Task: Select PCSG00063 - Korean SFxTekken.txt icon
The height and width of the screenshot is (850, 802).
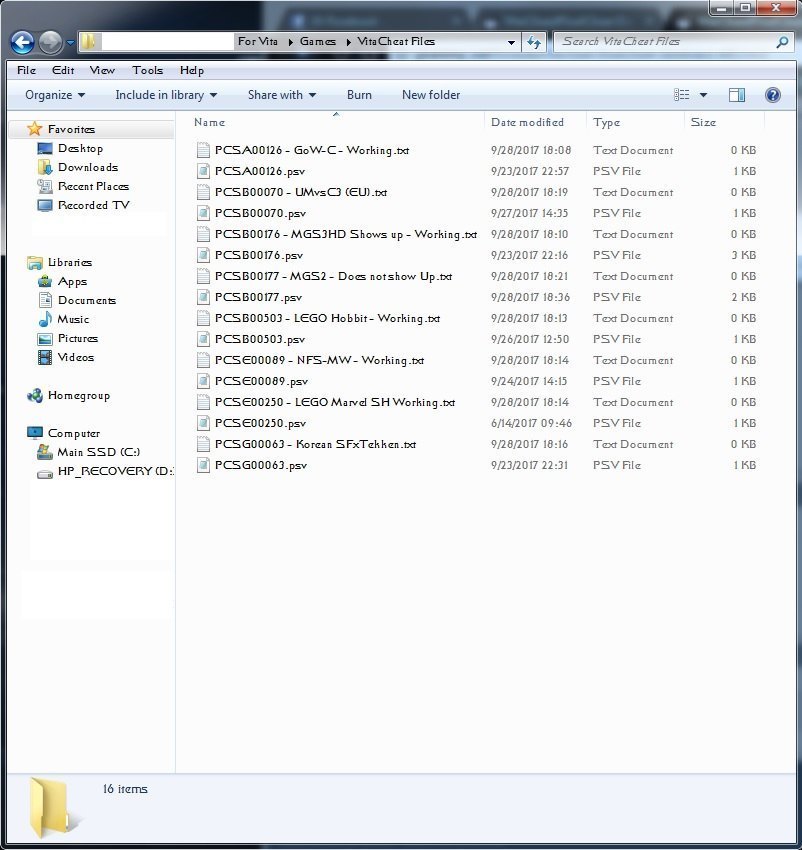Action: point(203,444)
